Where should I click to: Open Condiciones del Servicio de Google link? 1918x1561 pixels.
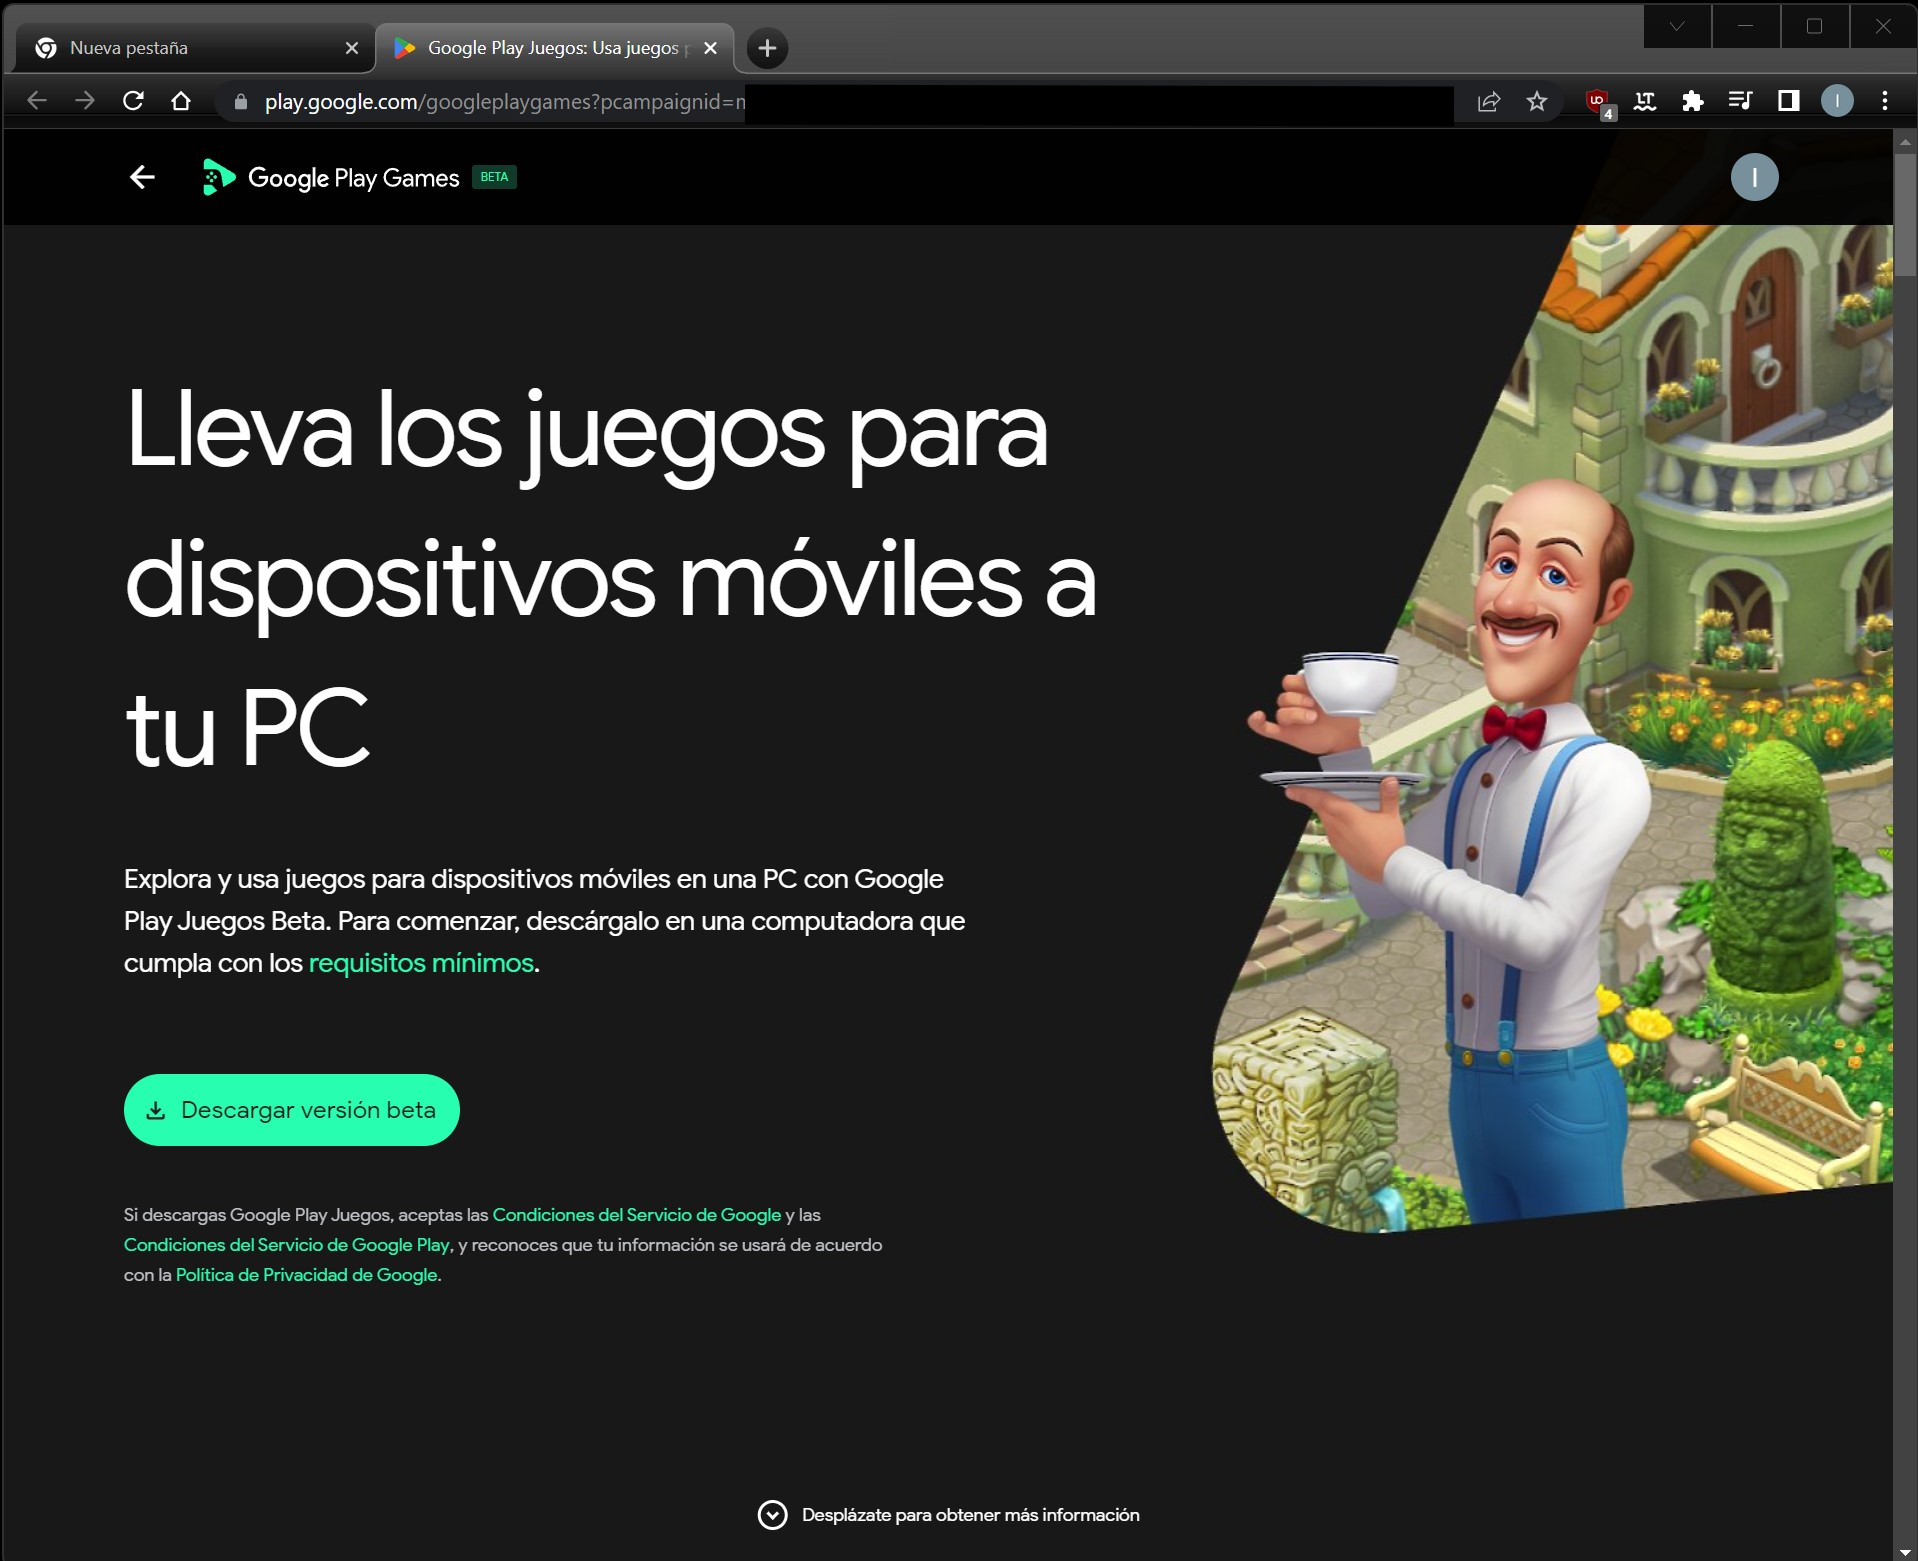pyautogui.click(x=636, y=1215)
